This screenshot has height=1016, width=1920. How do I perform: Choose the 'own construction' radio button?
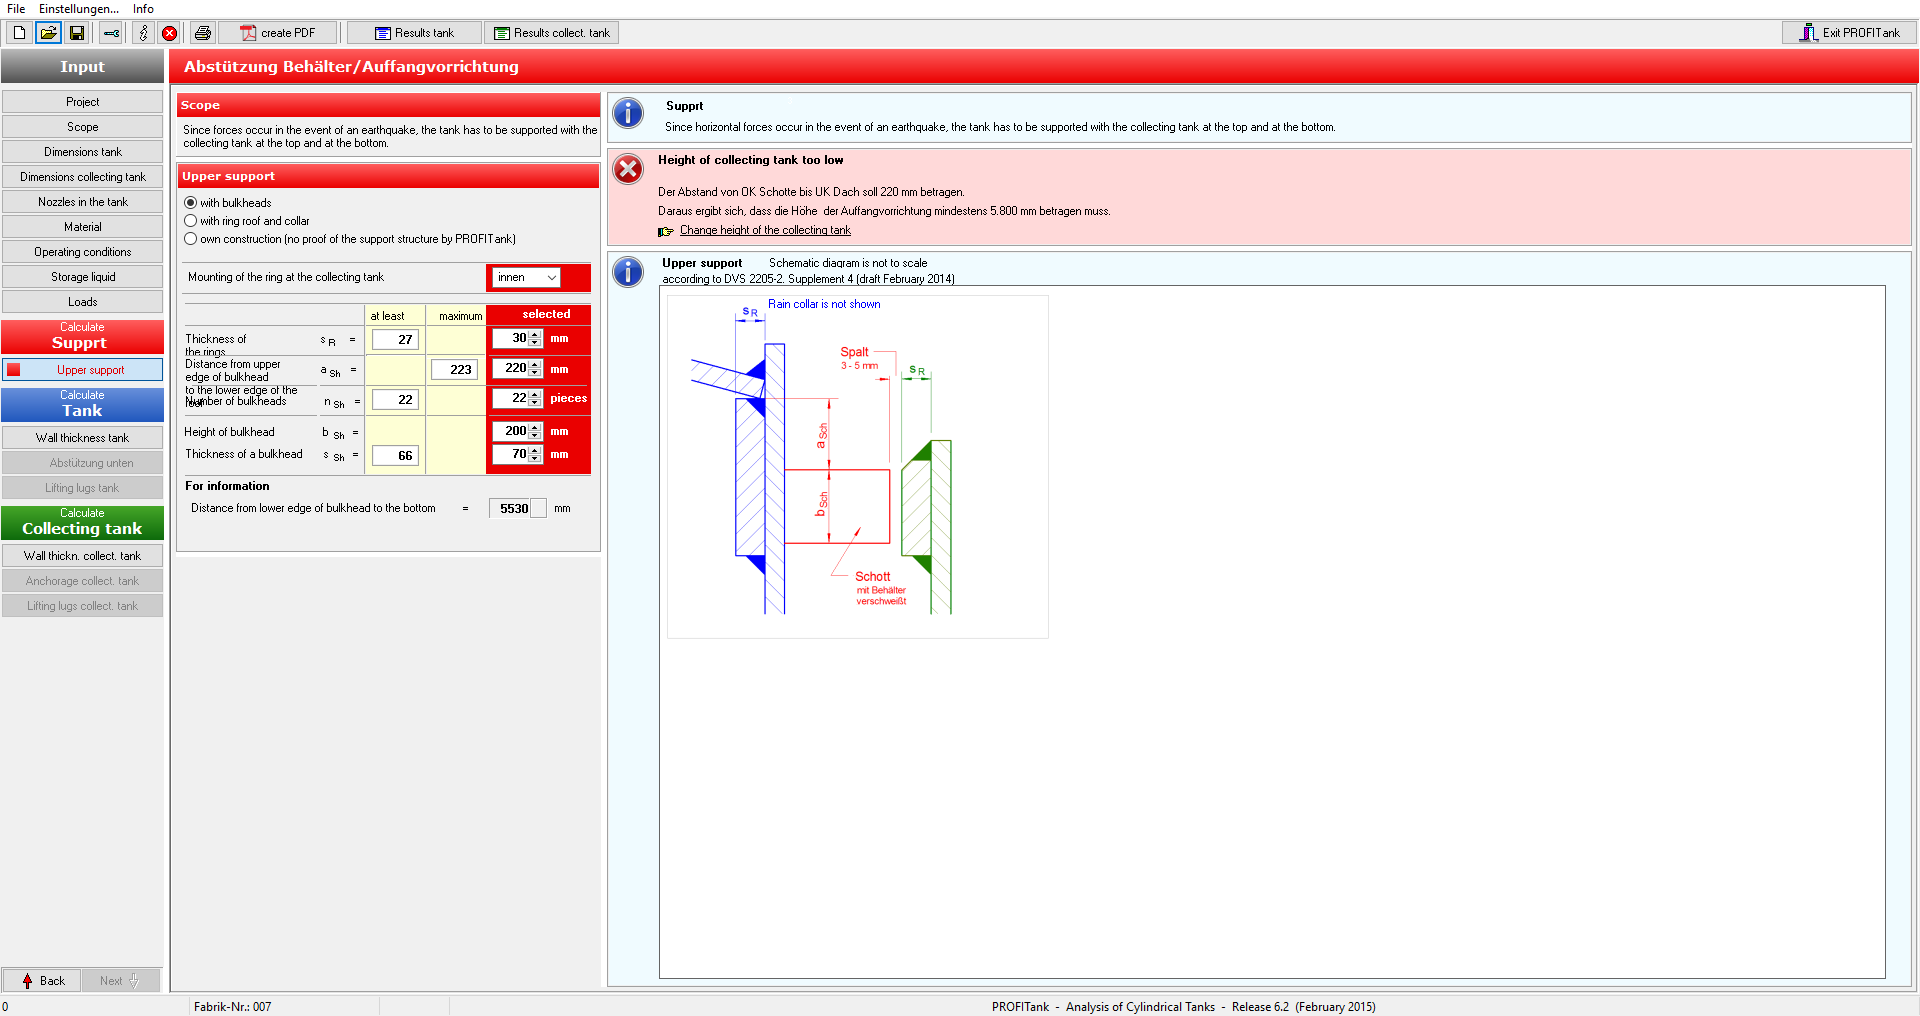[191, 239]
